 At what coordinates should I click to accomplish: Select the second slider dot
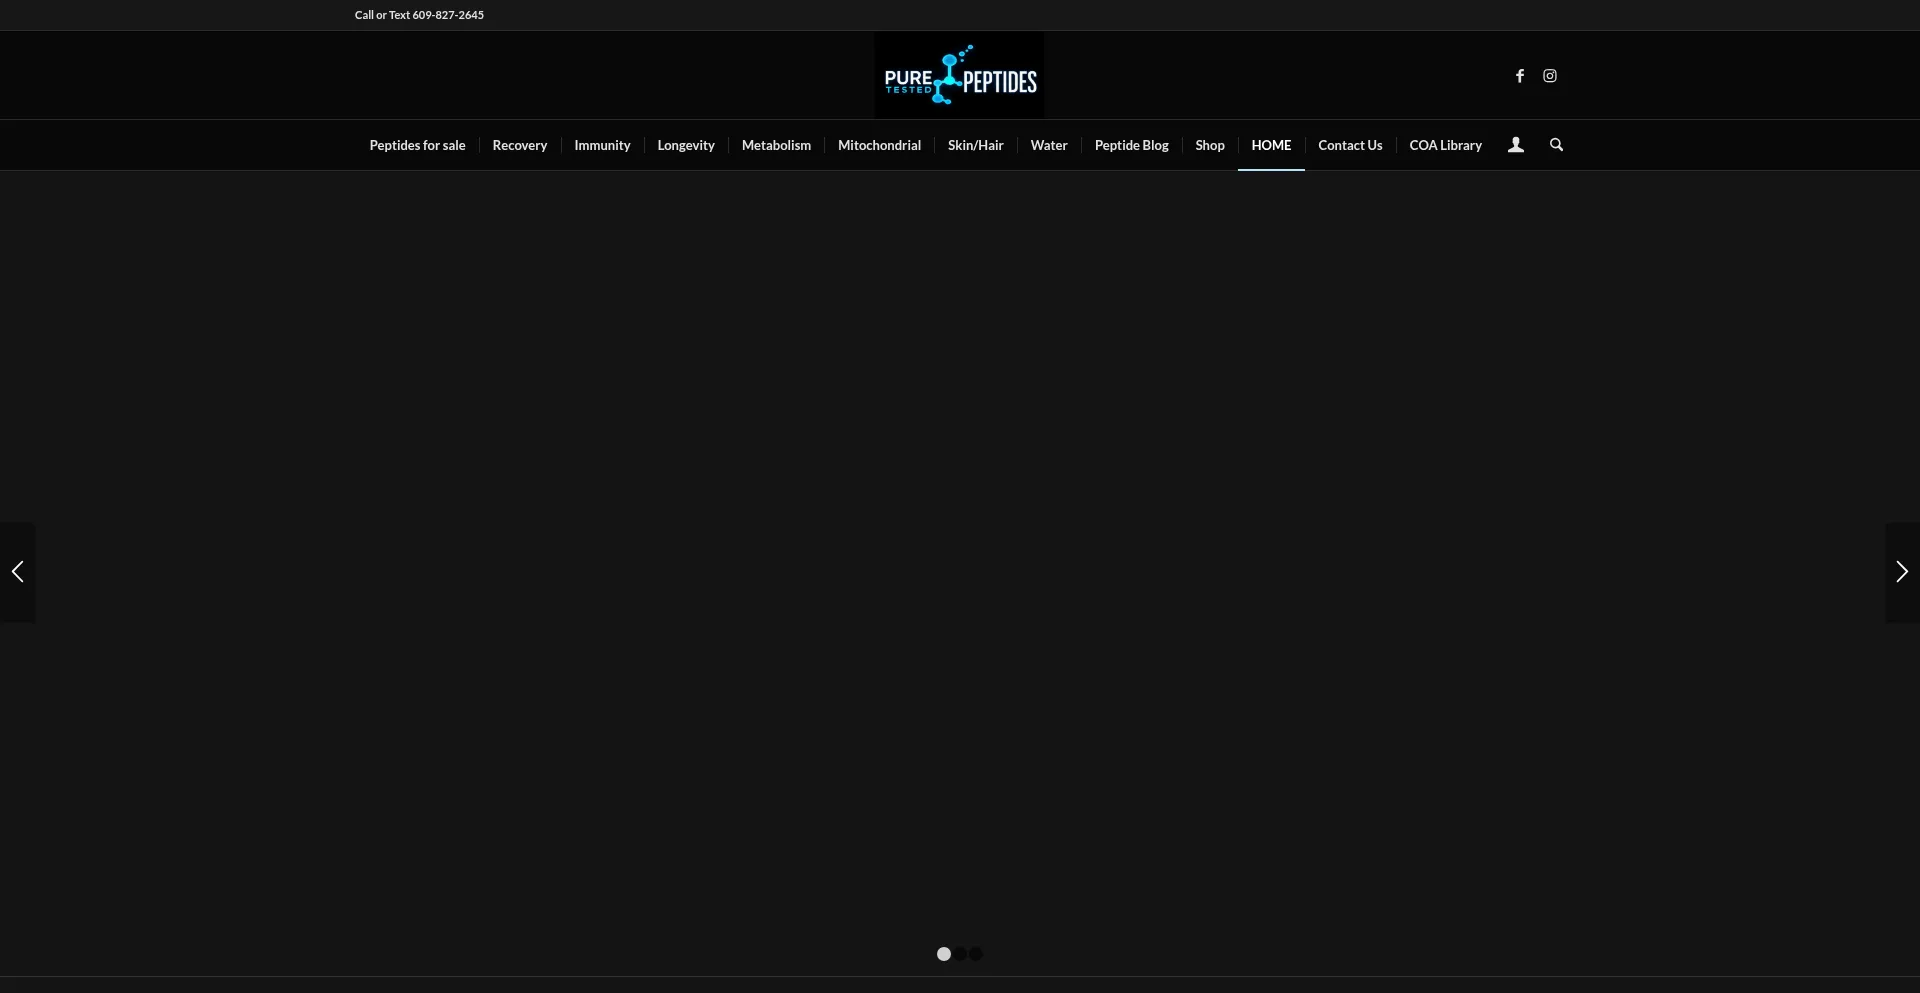coord(960,954)
